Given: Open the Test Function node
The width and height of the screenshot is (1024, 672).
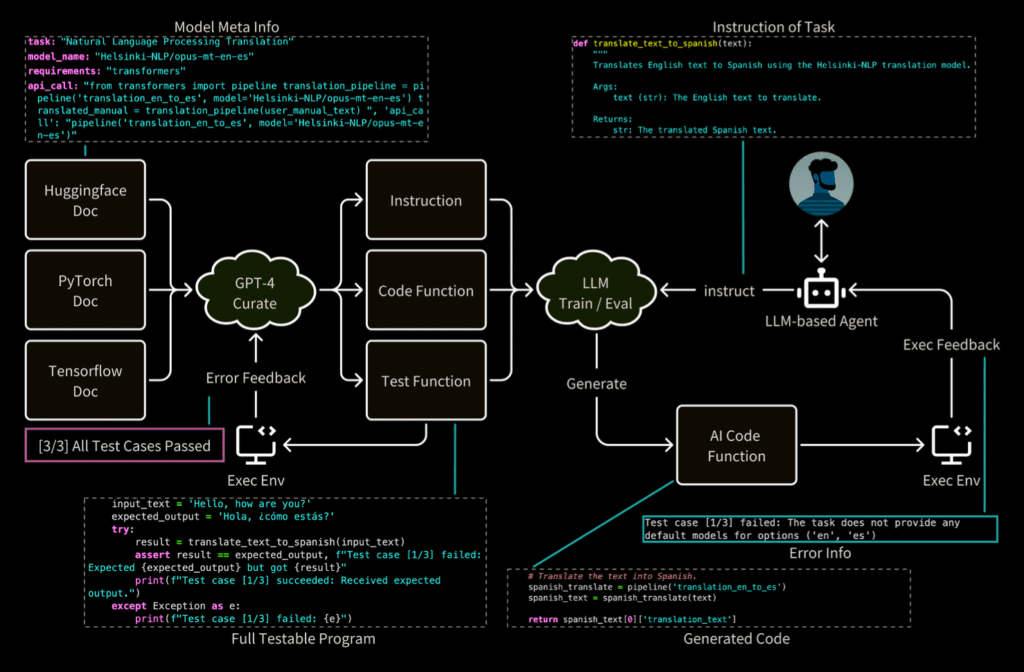Looking at the screenshot, I should point(426,380).
